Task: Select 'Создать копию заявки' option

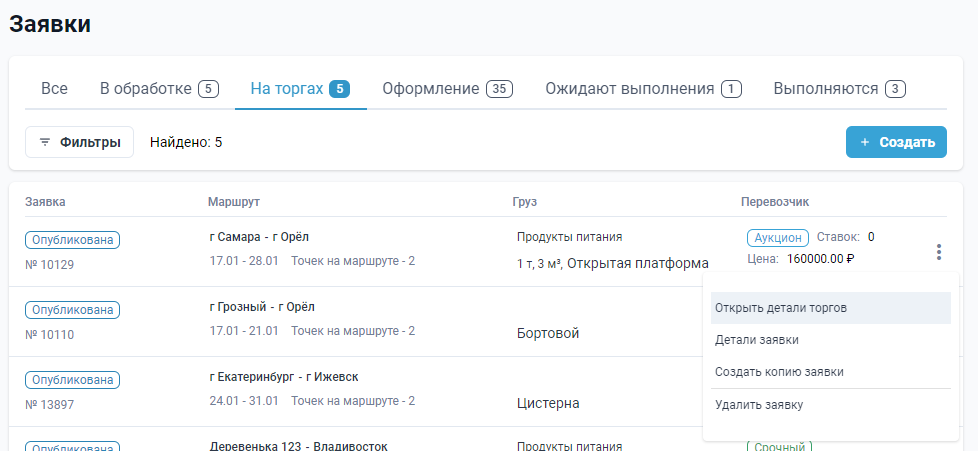Action: (831, 372)
